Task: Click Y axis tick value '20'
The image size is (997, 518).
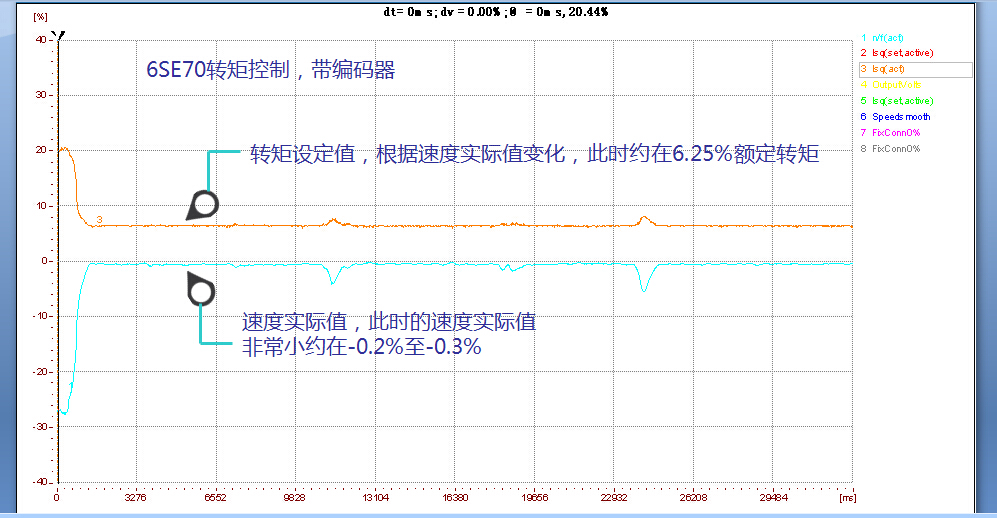Action: point(40,150)
